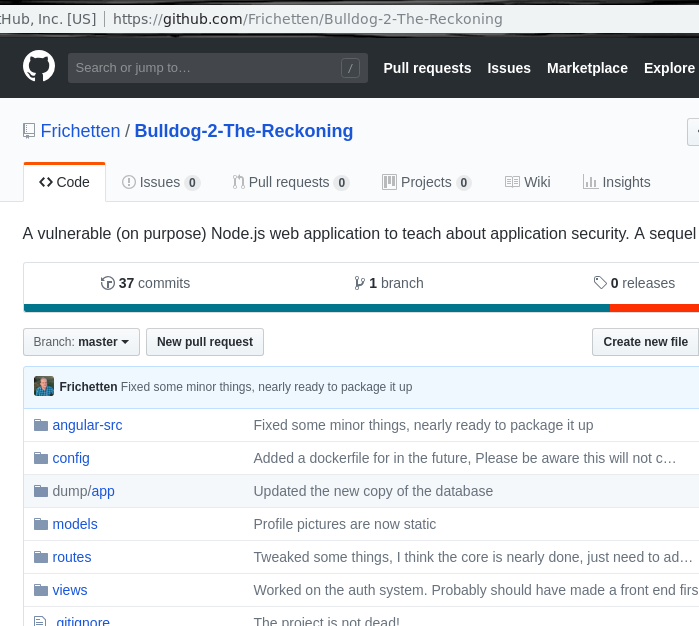Click the releases tag icon

coord(600,283)
